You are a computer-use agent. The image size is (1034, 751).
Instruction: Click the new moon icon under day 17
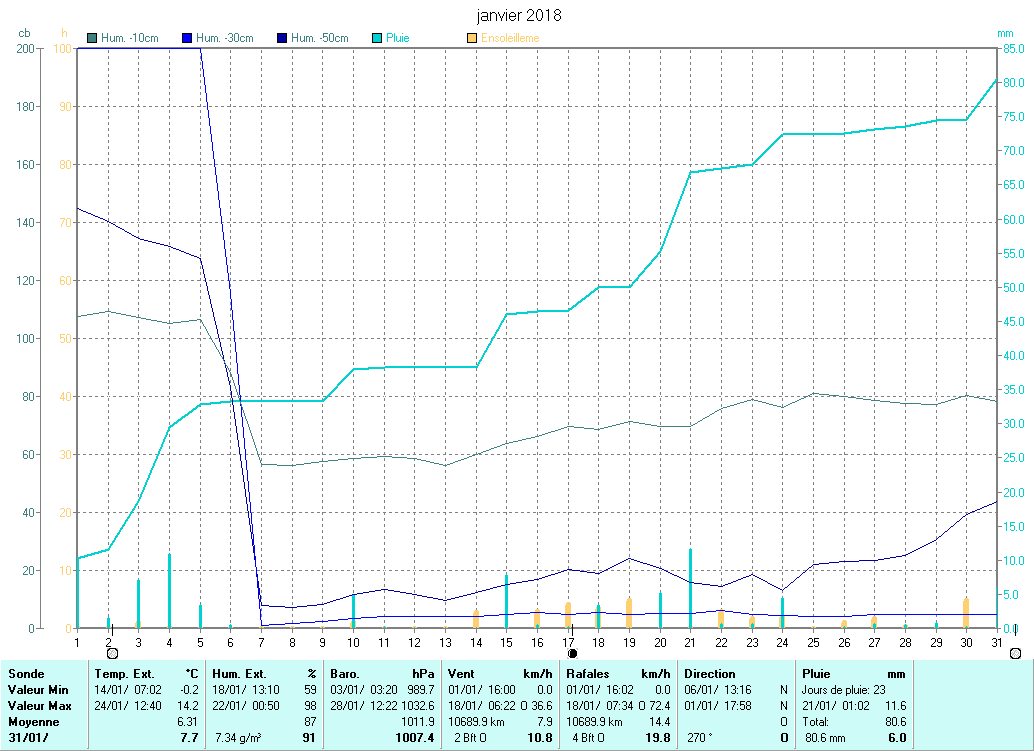click(x=572, y=653)
